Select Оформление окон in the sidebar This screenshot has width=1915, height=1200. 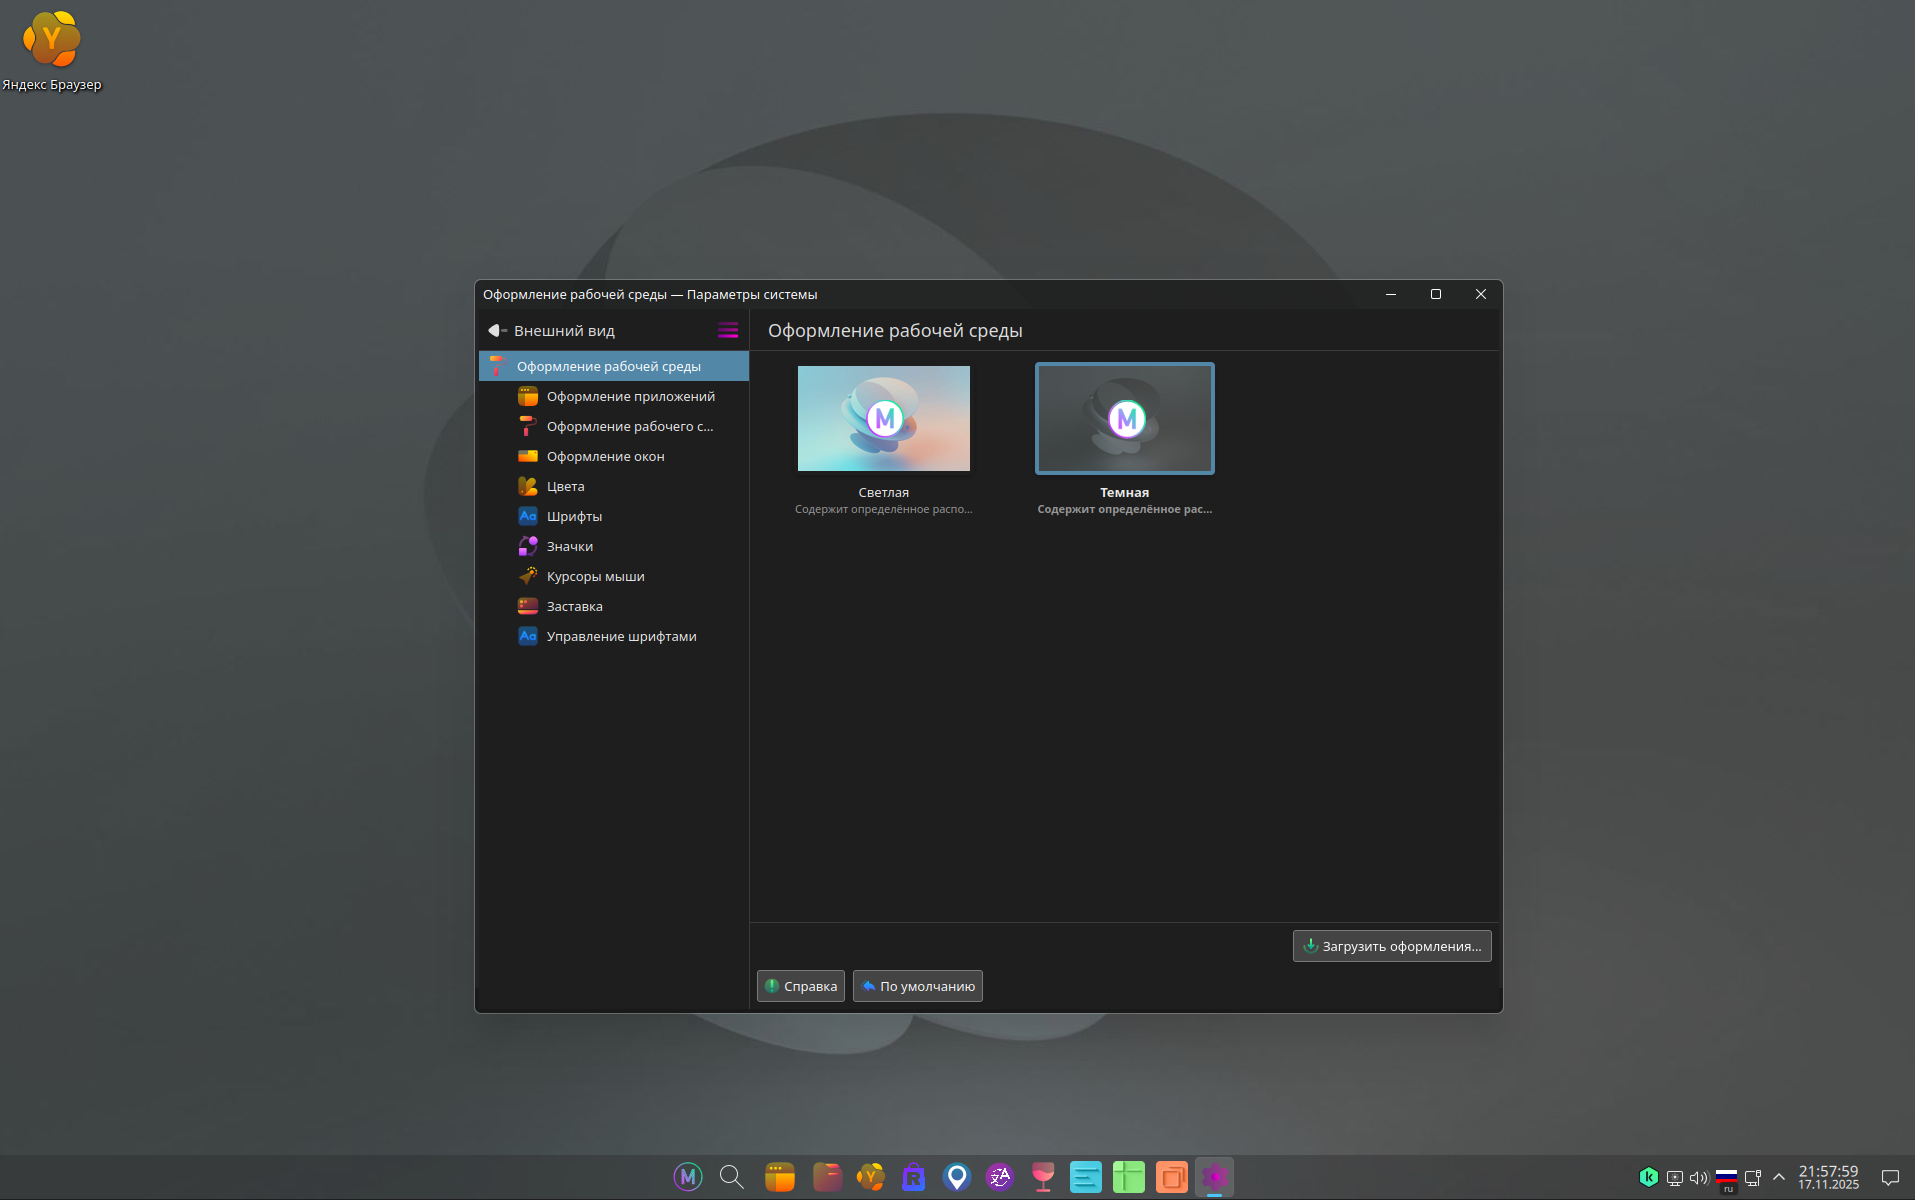pos(605,457)
